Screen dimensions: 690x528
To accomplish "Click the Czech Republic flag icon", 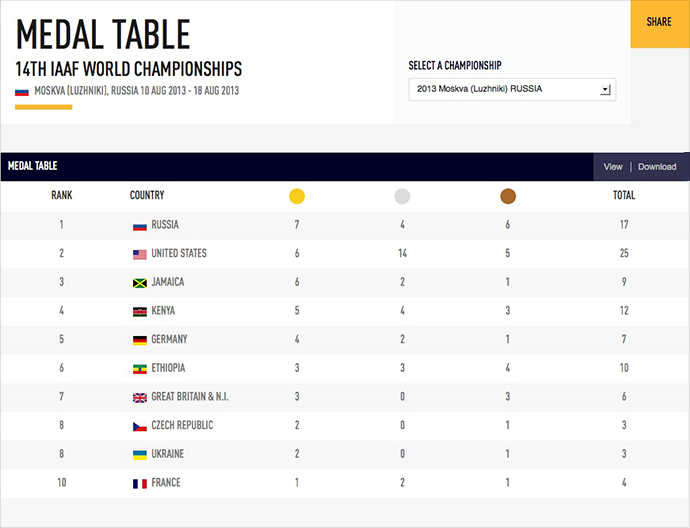I will tap(140, 426).
